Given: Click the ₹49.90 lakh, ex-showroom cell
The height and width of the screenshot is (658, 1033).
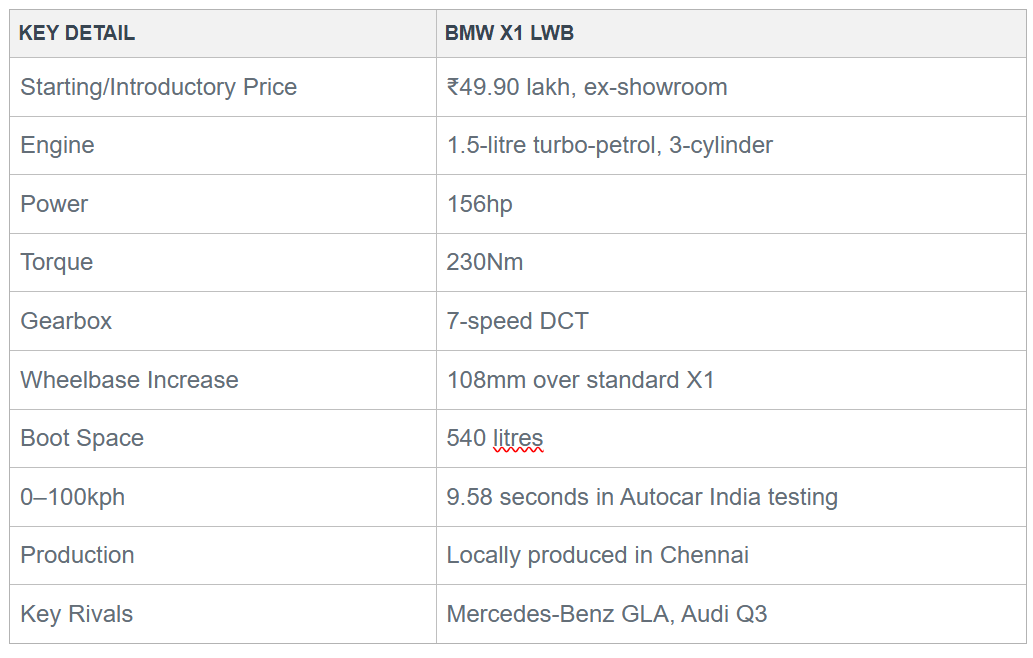Looking at the screenshot, I should [731, 87].
